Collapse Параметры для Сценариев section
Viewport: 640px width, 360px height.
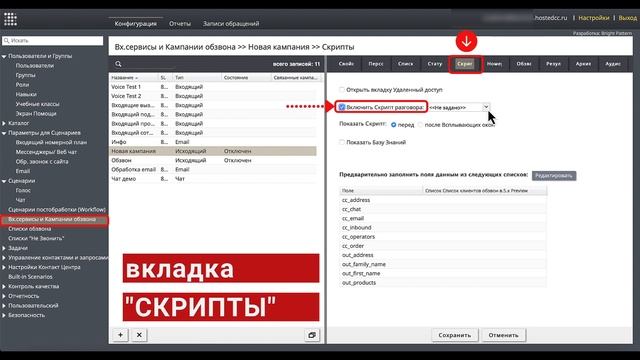click(4, 133)
